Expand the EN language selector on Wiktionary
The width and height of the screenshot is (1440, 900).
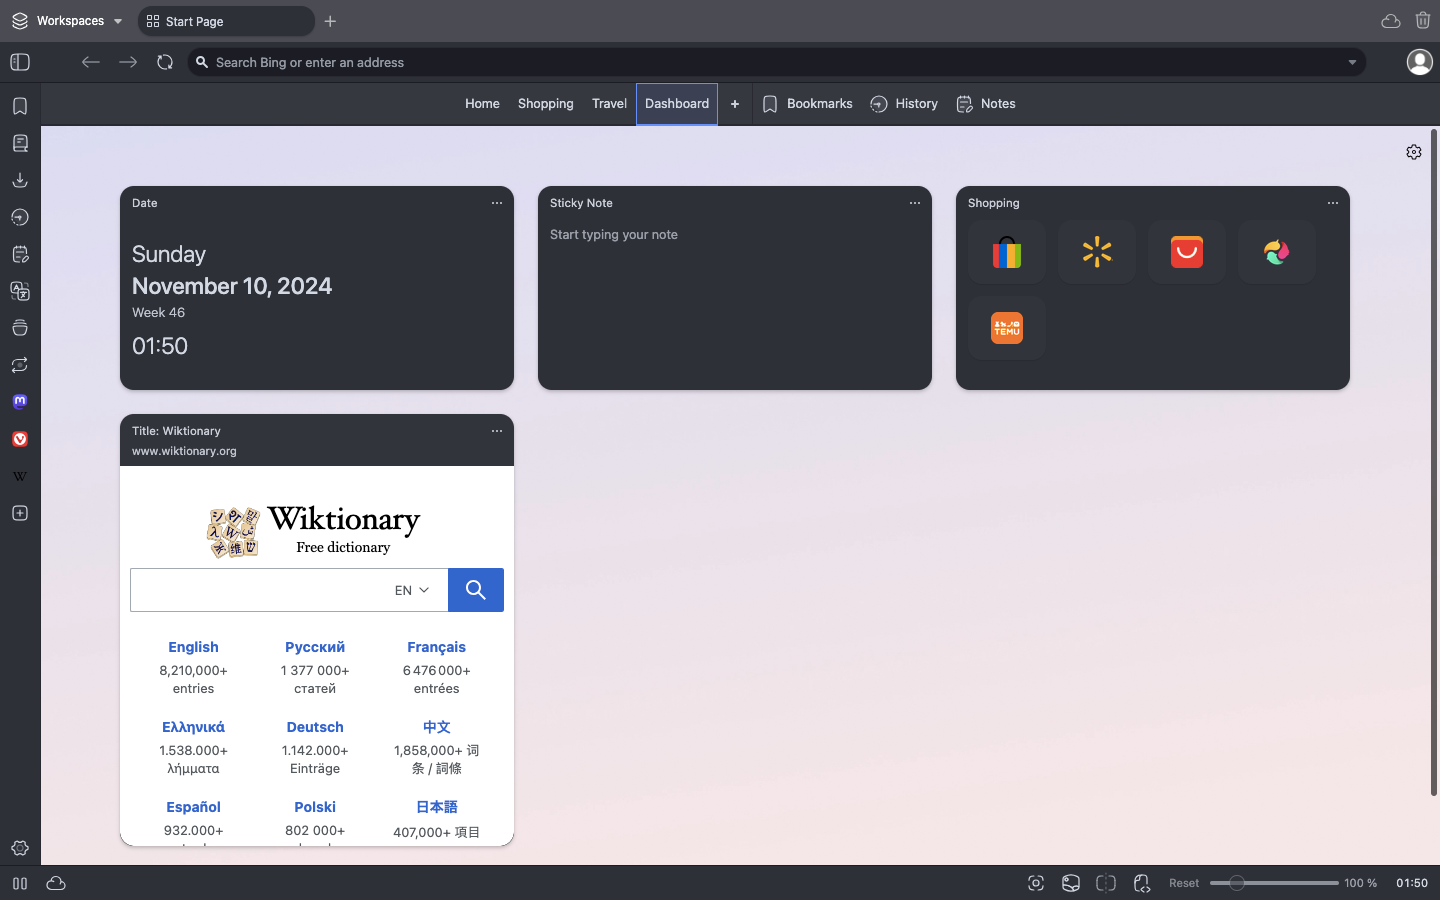point(412,590)
